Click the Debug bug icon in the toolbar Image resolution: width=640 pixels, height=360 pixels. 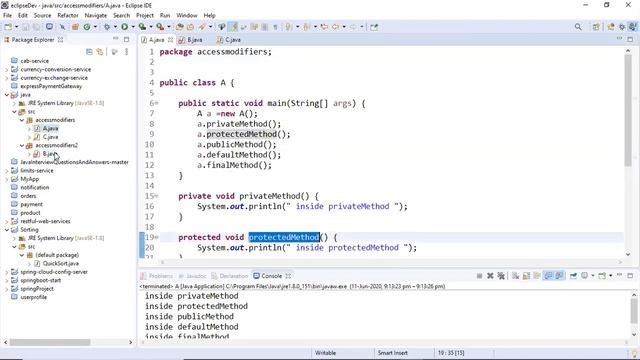(107, 27)
